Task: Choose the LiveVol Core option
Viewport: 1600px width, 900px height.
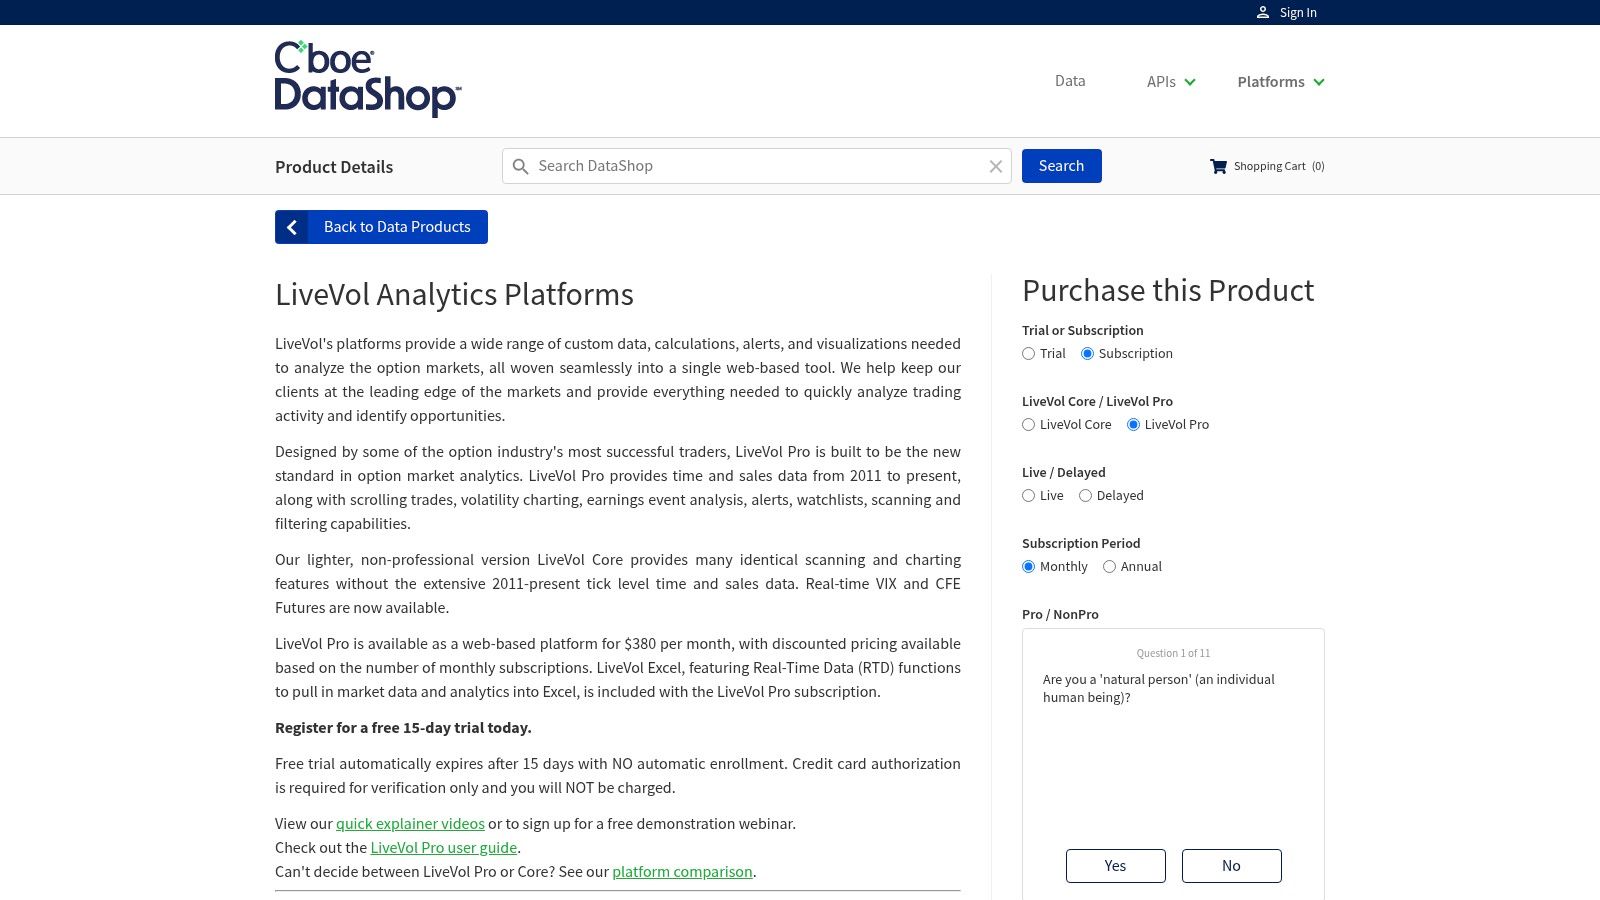Action: click(1028, 425)
